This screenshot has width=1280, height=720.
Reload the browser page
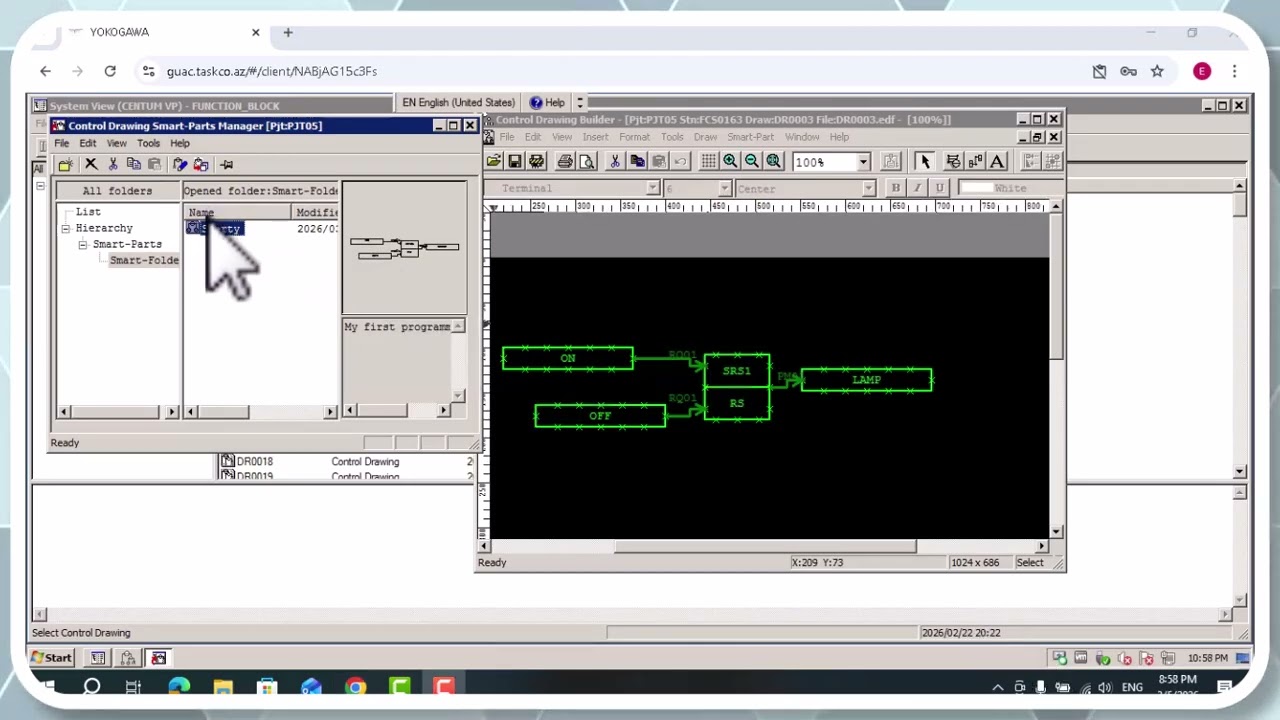tap(110, 71)
